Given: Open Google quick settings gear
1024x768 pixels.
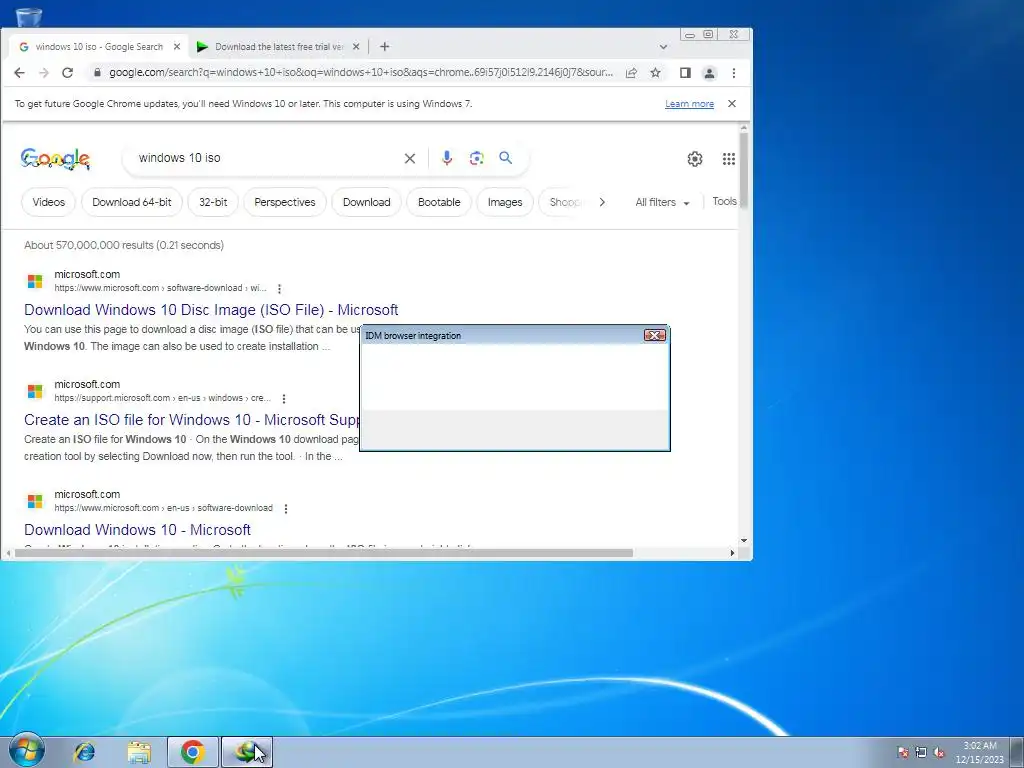Looking at the screenshot, I should (695, 159).
